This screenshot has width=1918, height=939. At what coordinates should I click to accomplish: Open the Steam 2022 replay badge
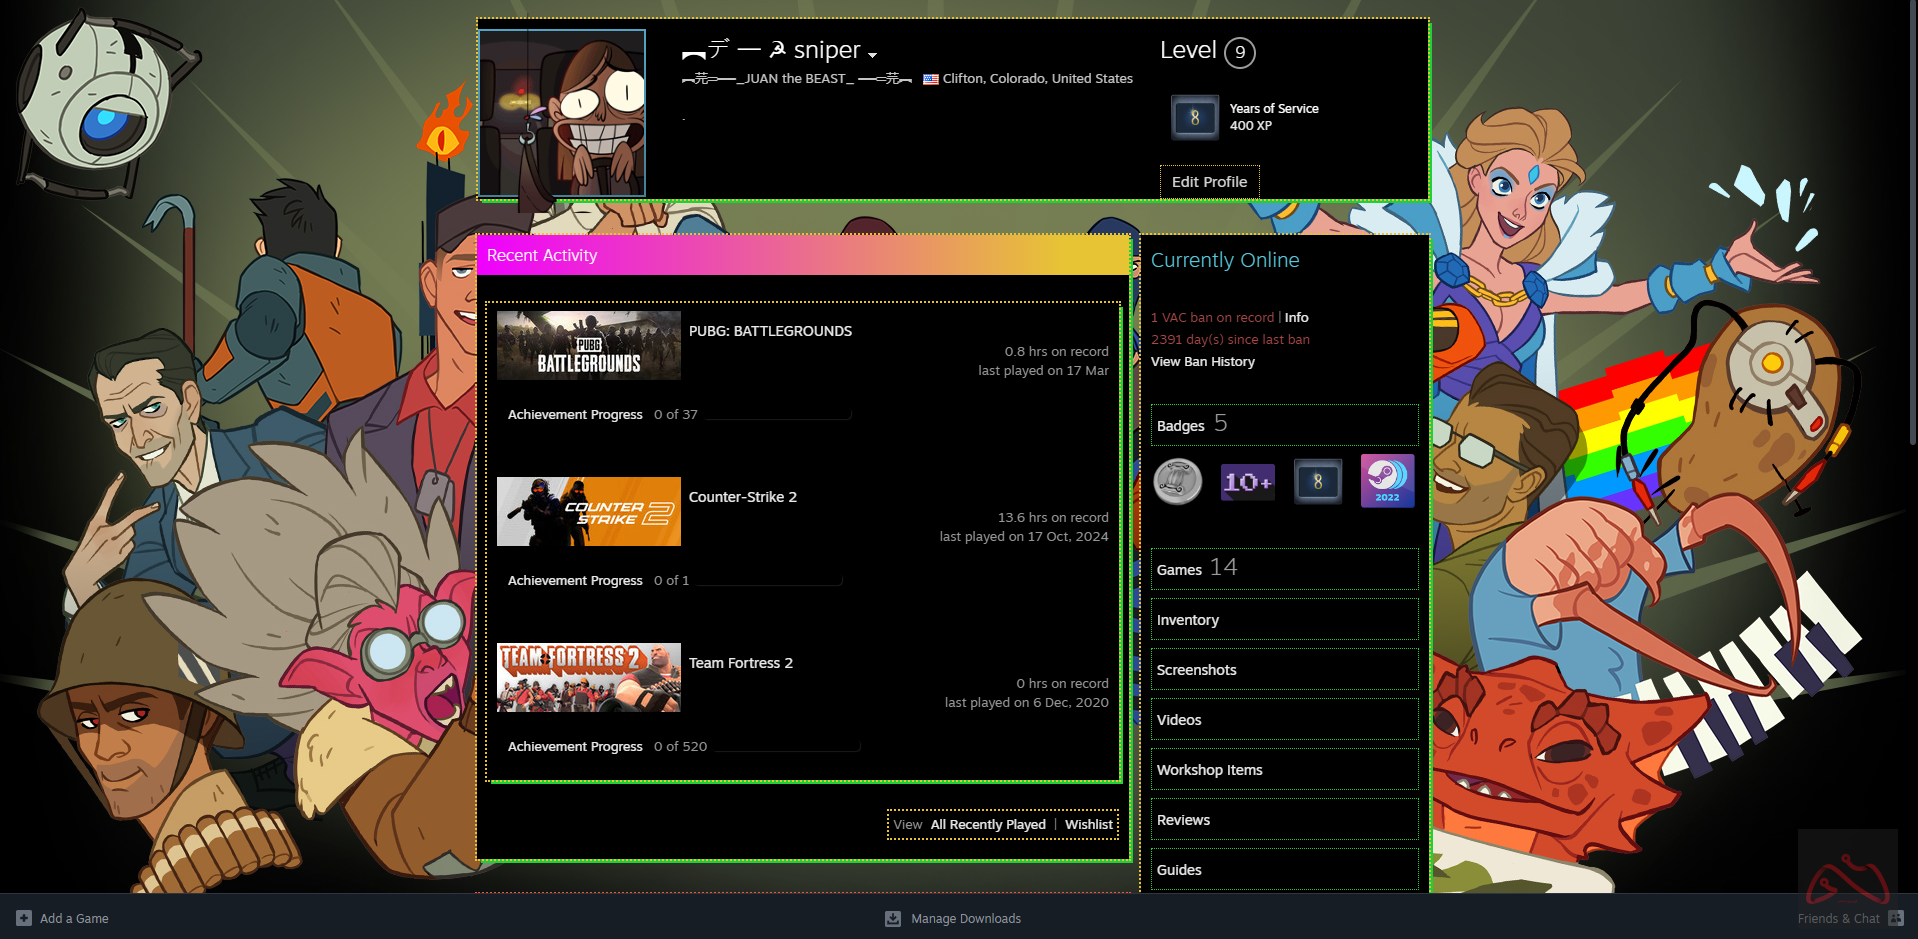1387,482
